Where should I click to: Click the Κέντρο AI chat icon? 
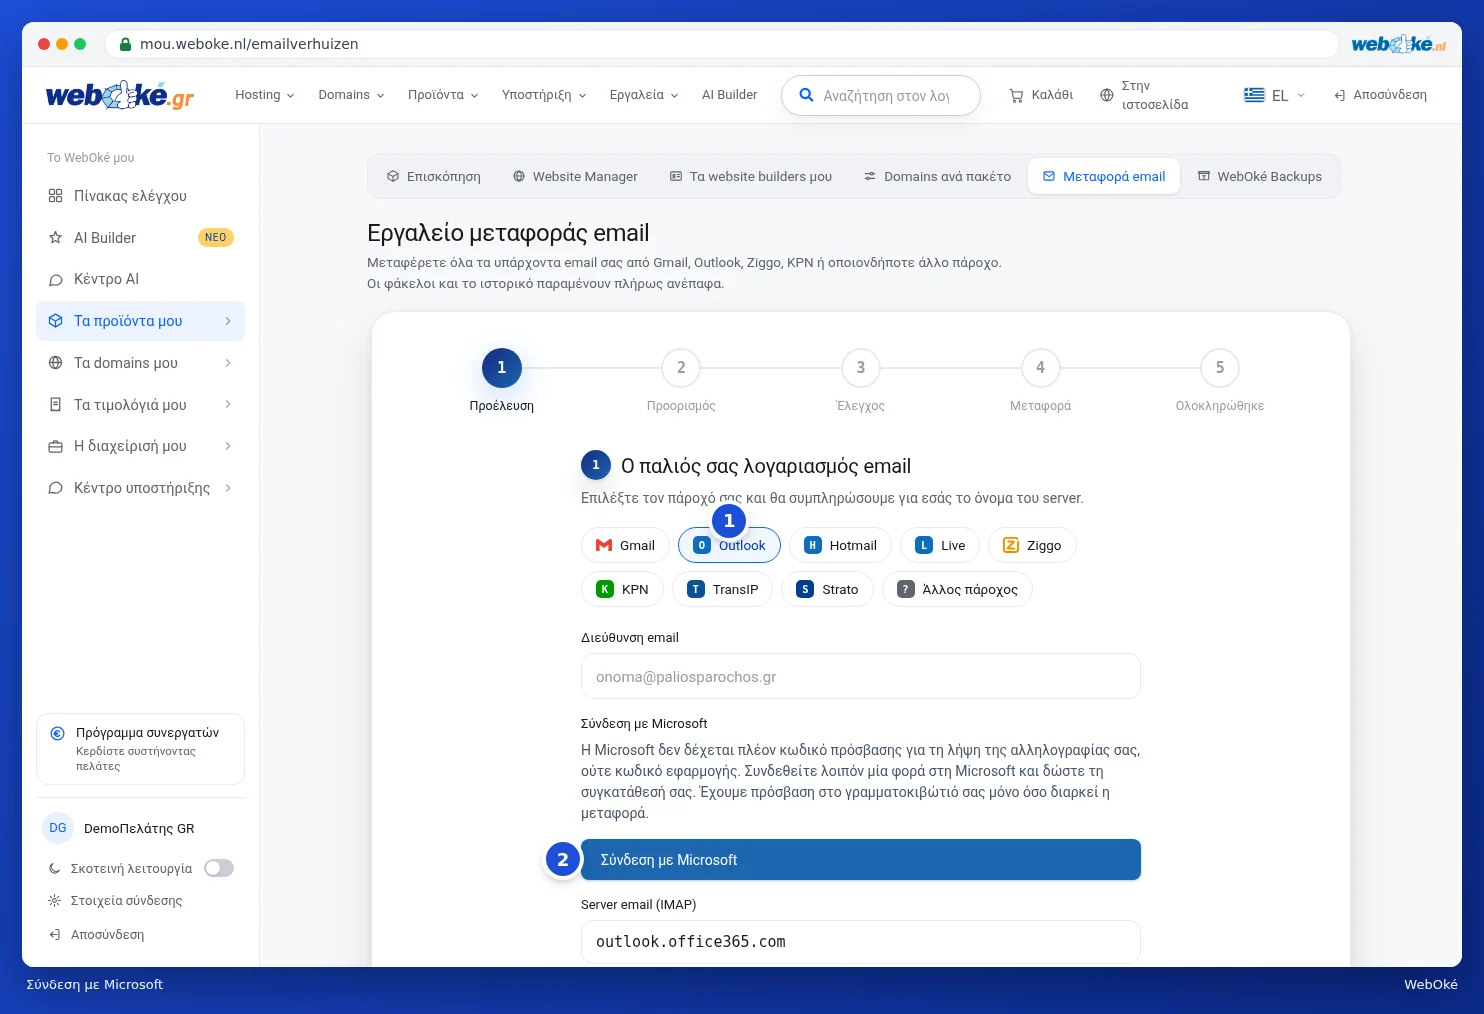point(56,279)
